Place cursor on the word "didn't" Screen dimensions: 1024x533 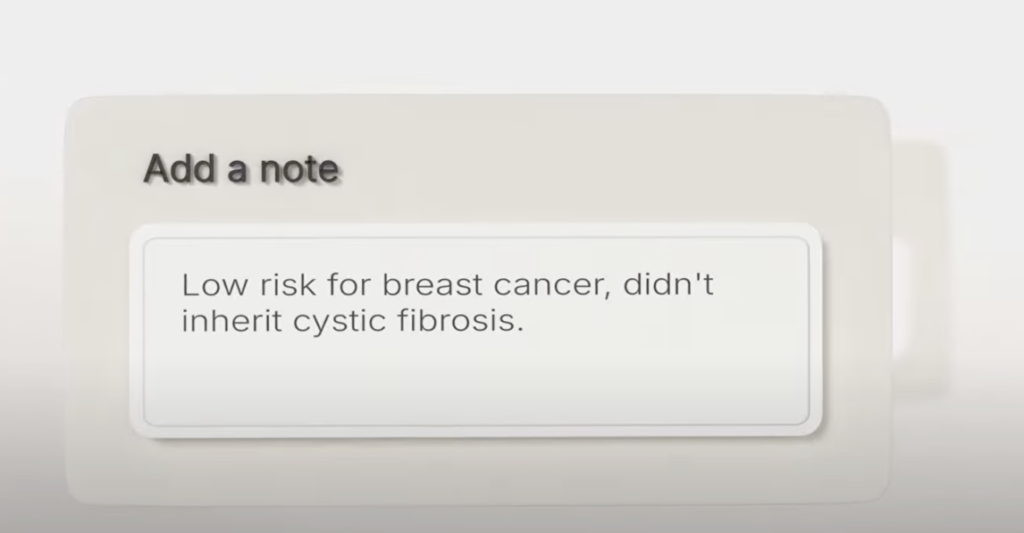click(x=667, y=285)
